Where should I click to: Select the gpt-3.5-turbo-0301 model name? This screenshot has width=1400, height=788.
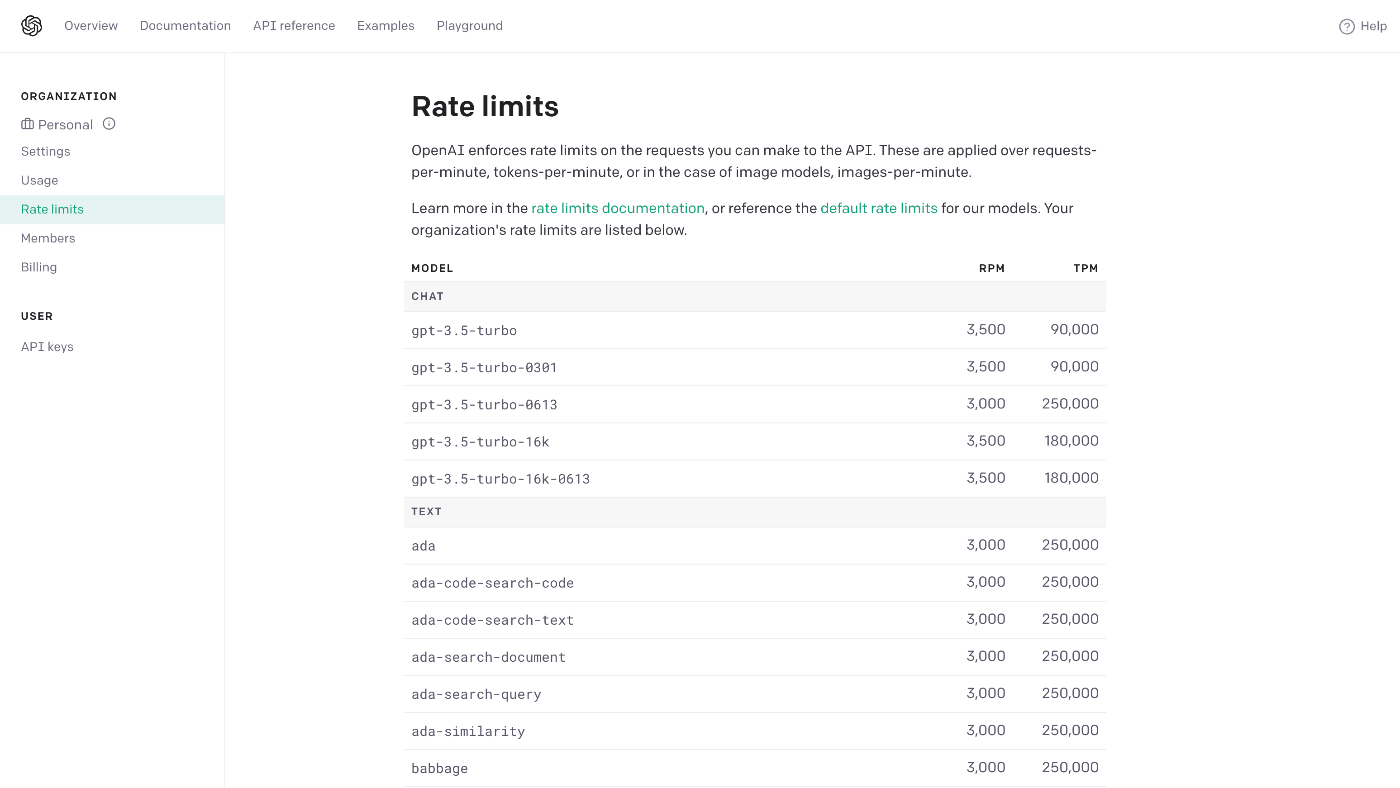[x=484, y=368]
